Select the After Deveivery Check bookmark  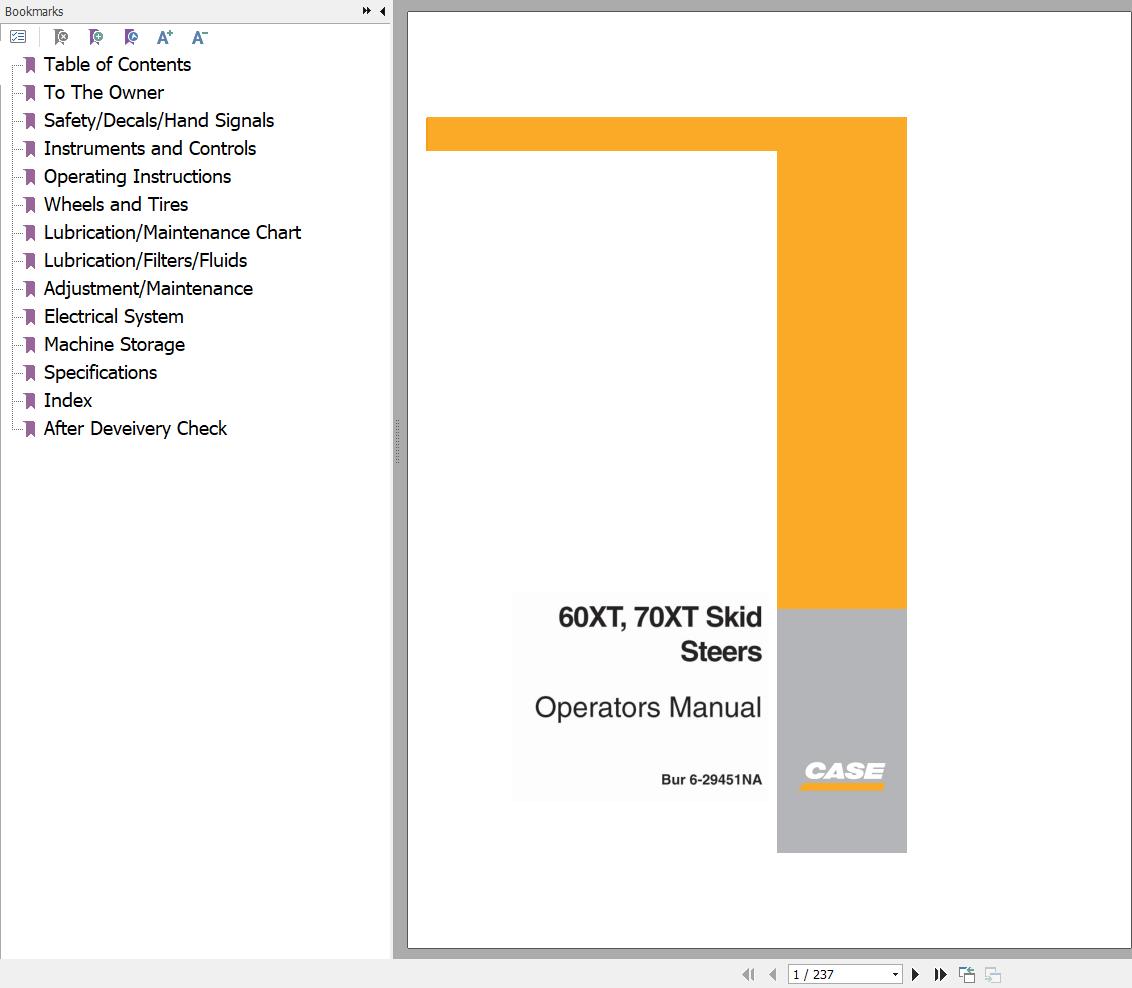[x=135, y=428]
